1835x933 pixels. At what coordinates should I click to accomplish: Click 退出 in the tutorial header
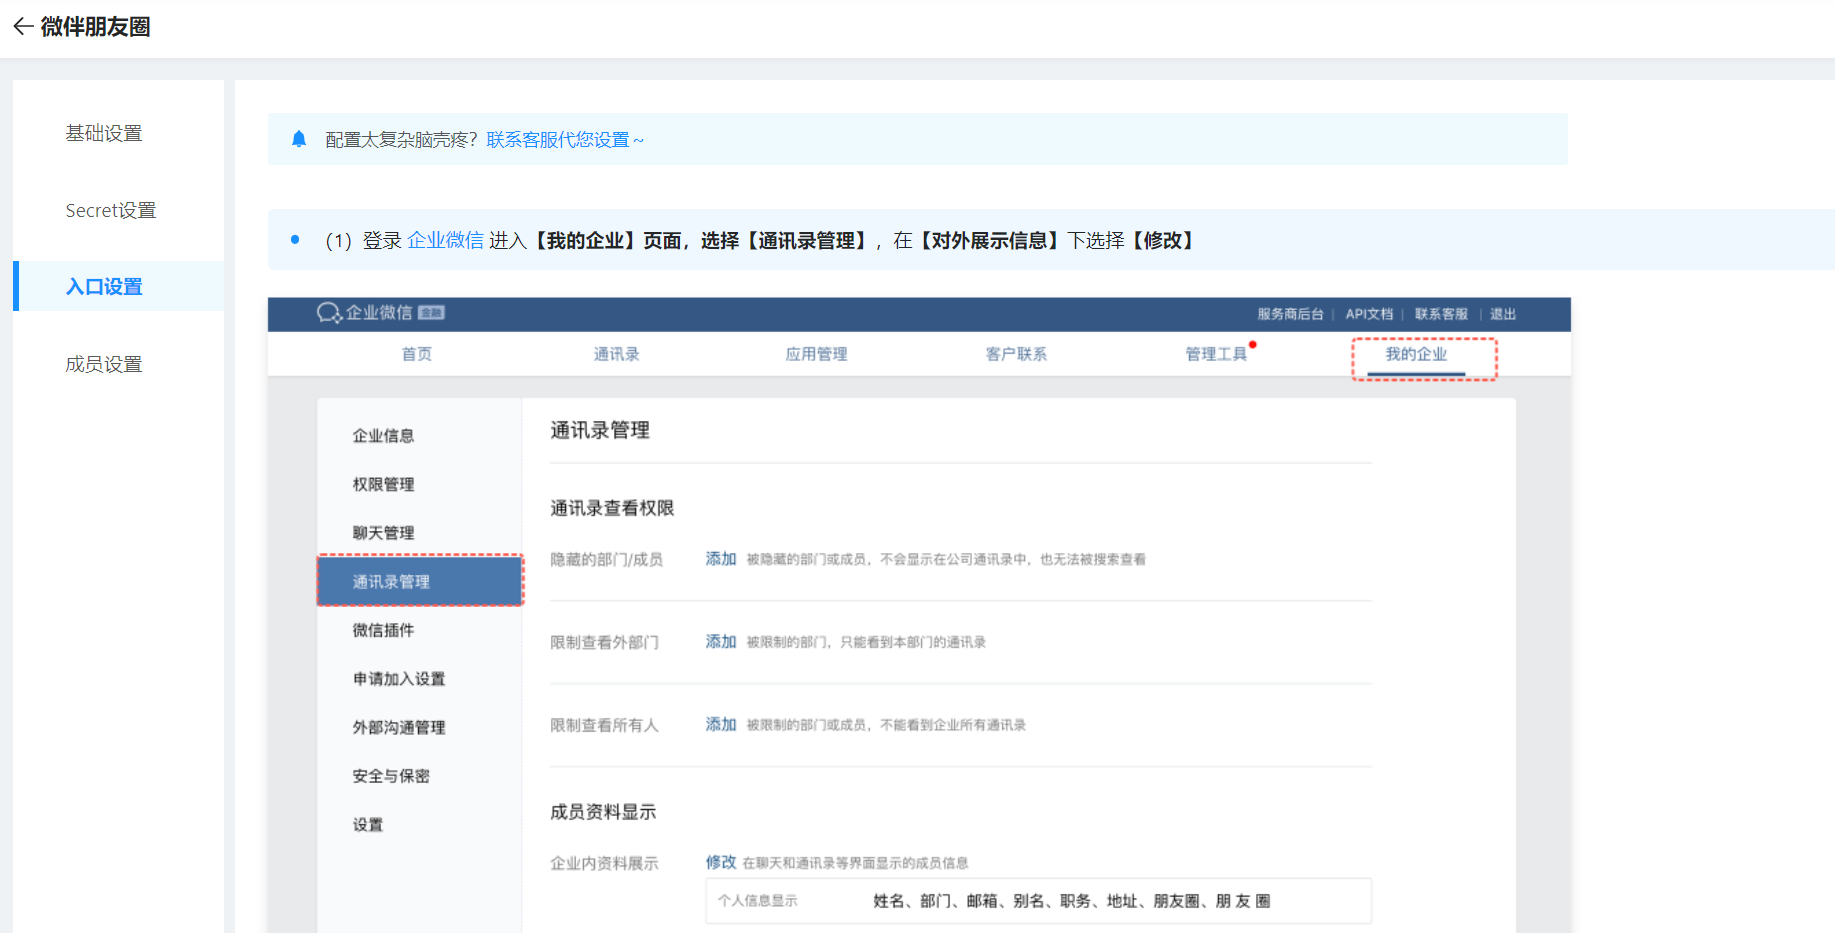[x=1503, y=314]
